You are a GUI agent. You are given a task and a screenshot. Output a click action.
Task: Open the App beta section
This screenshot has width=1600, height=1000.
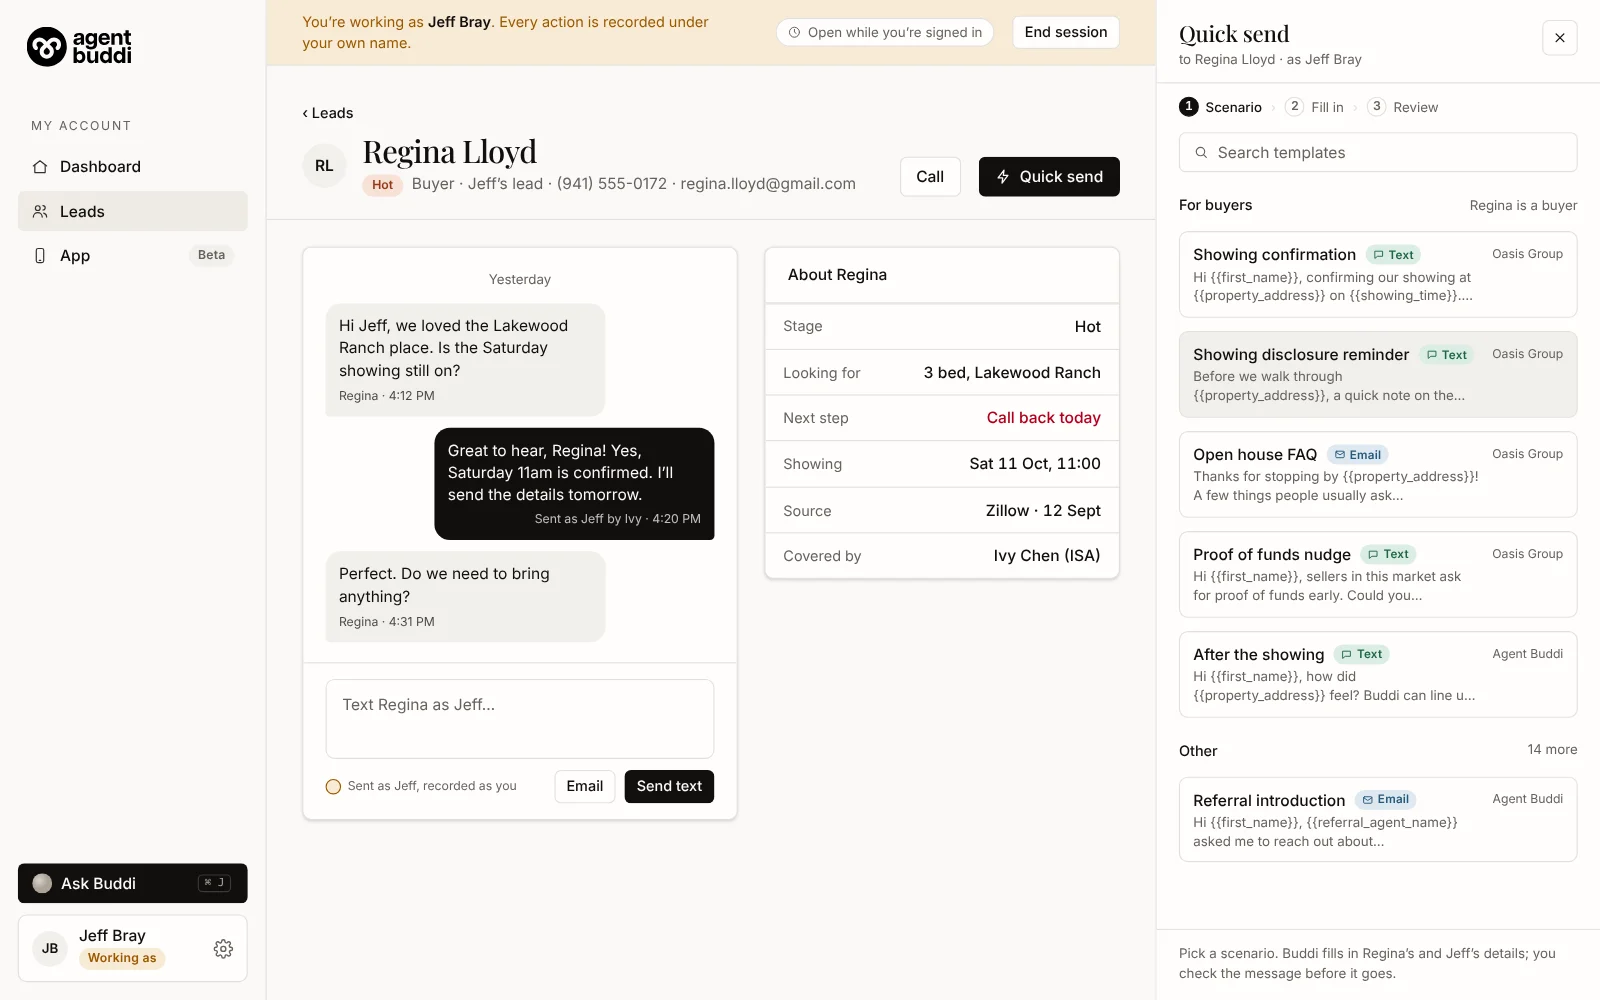click(132, 255)
